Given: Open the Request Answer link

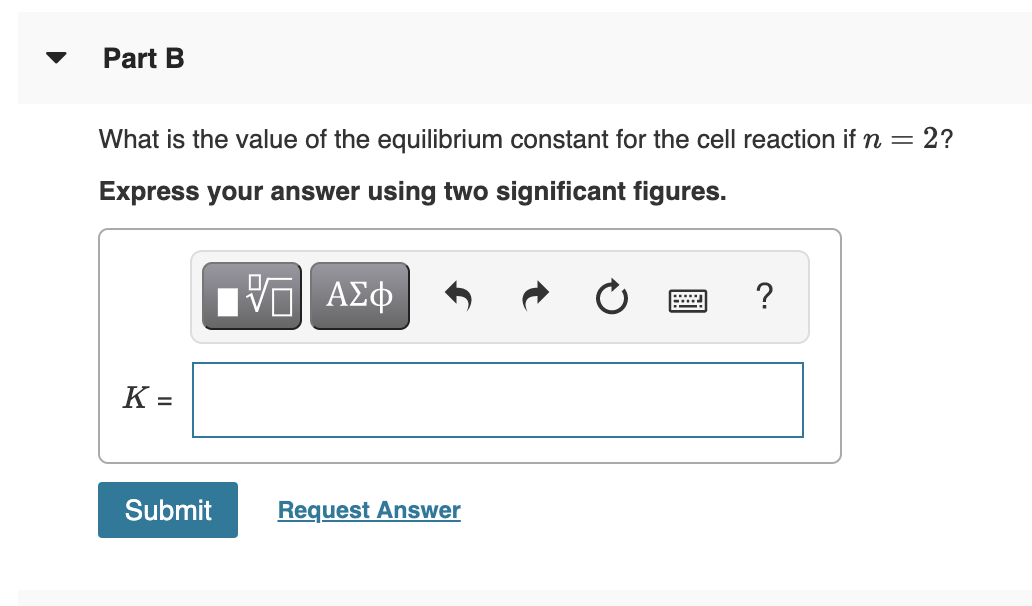Looking at the screenshot, I should 368,510.
